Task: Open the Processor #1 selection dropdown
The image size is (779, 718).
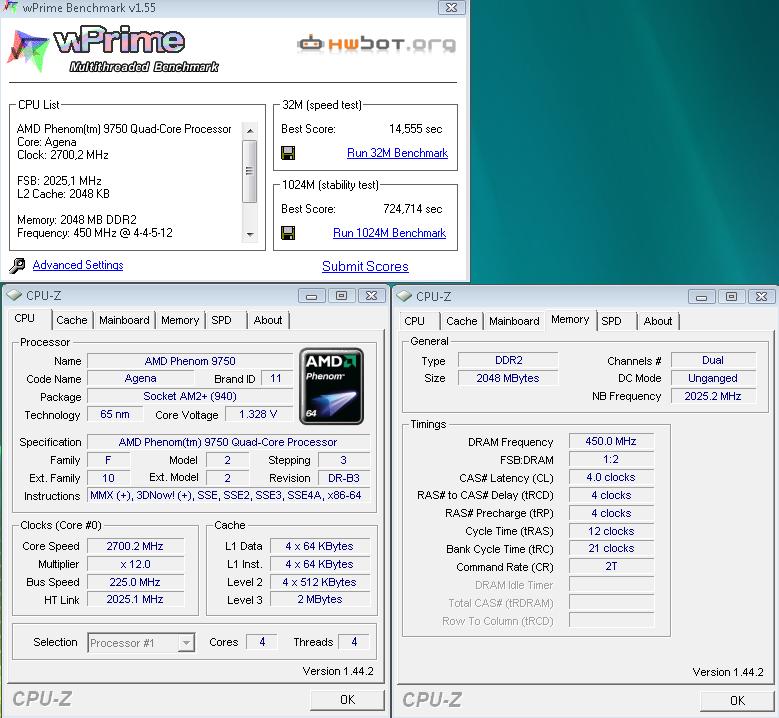Action: 186,642
